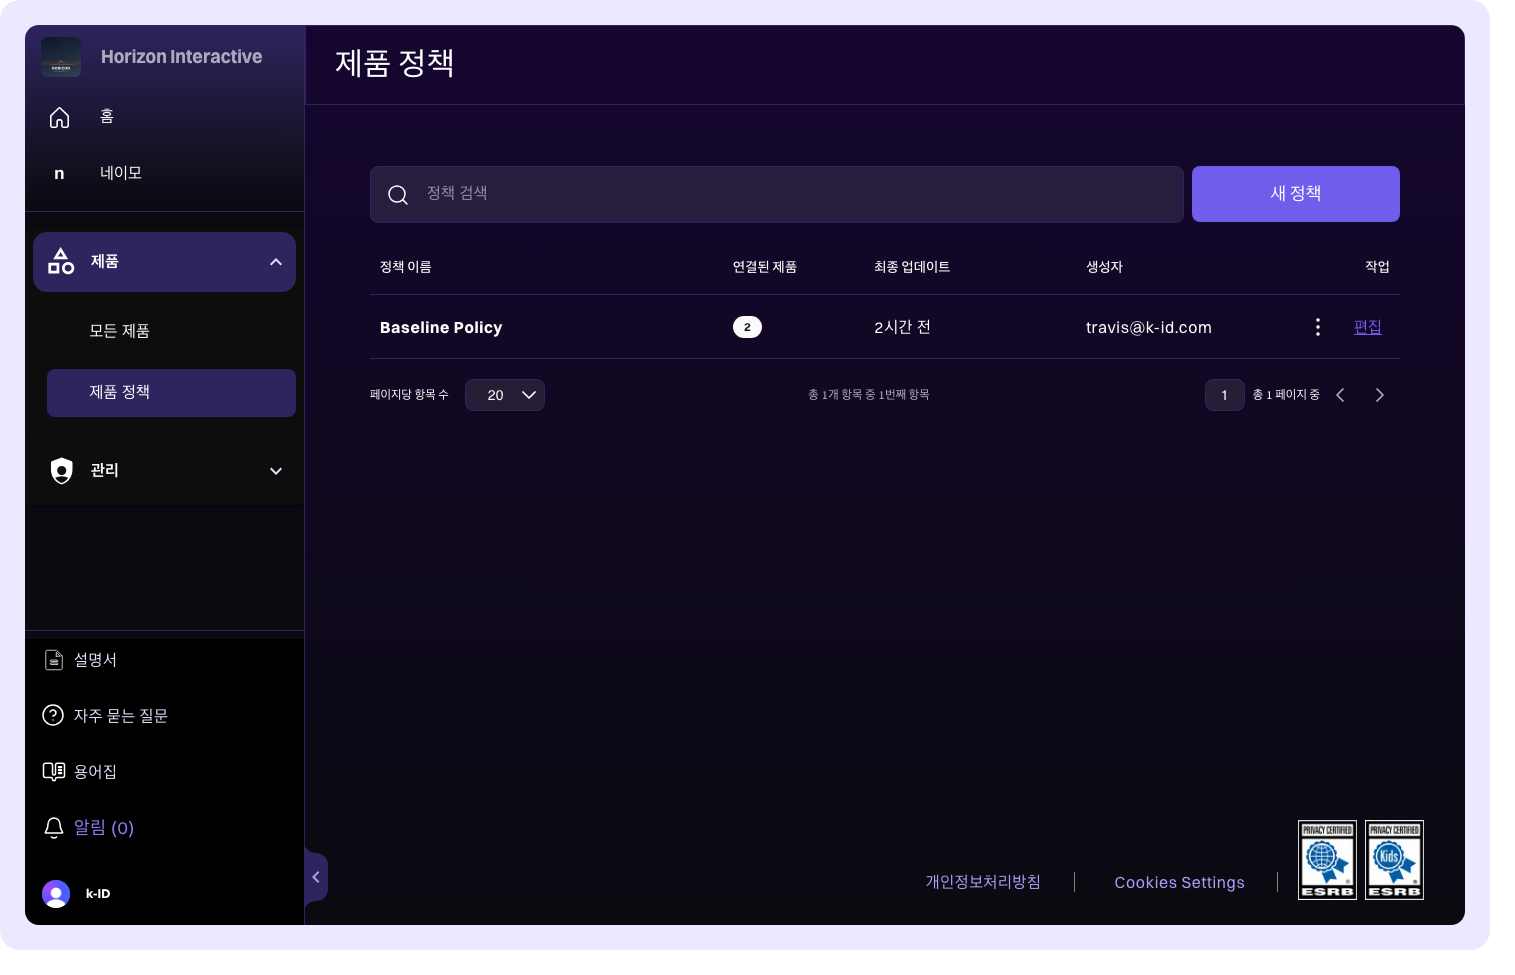This screenshot has height=975, width=1515.
Task: Click the 'n' avatar for 네이모
Action: pyautogui.click(x=59, y=173)
